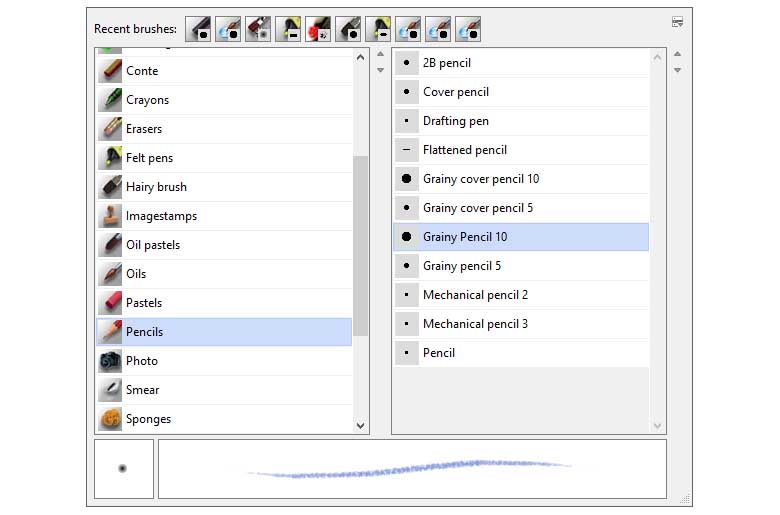Select the Hairy brush category icon
This screenshot has height=515, width=780.
[110, 187]
